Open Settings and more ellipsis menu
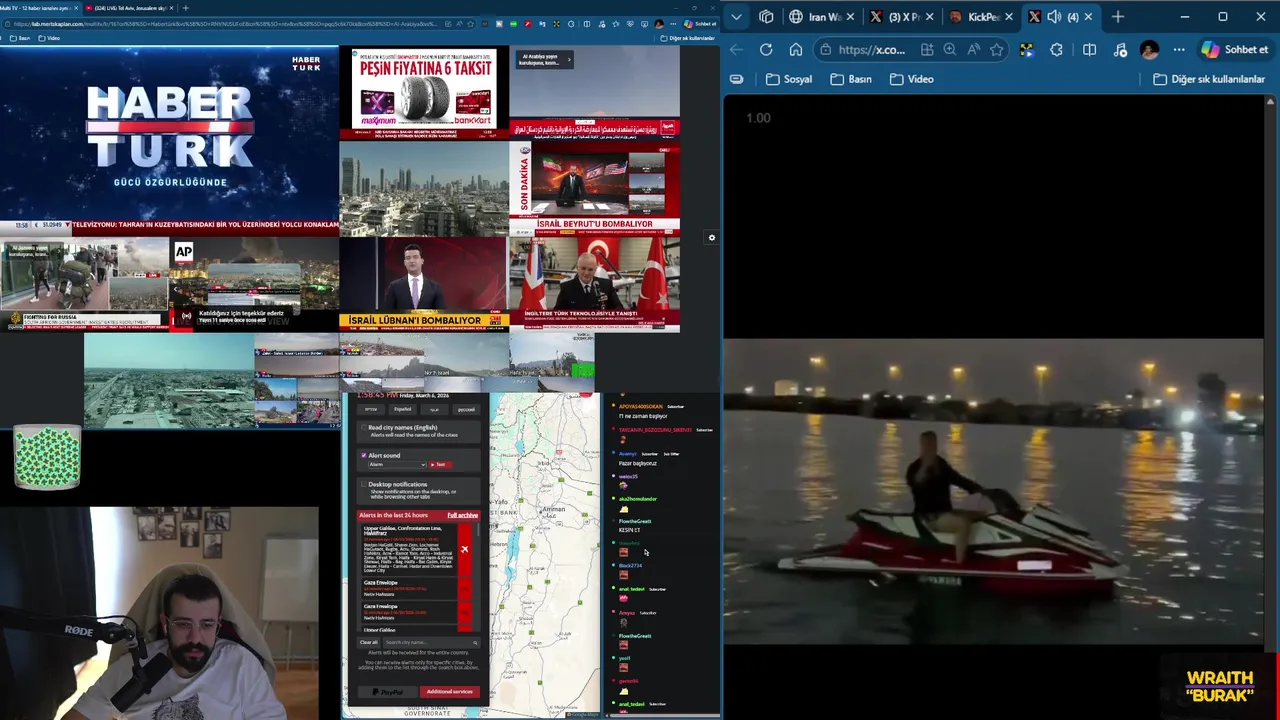 point(1179,49)
